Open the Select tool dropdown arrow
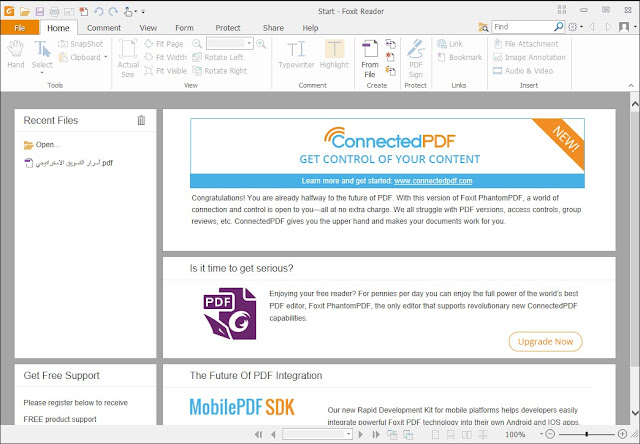Image resolution: width=640 pixels, height=444 pixels. [x=42, y=73]
